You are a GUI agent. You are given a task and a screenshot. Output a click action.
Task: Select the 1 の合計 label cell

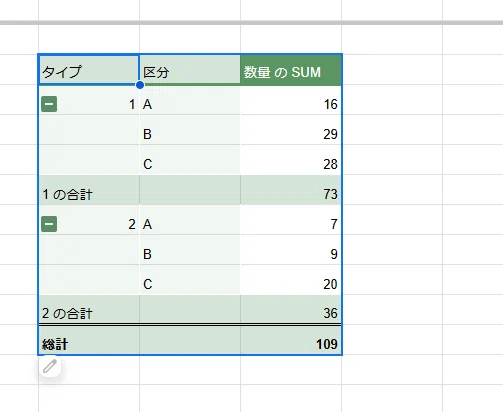click(89, 190)
